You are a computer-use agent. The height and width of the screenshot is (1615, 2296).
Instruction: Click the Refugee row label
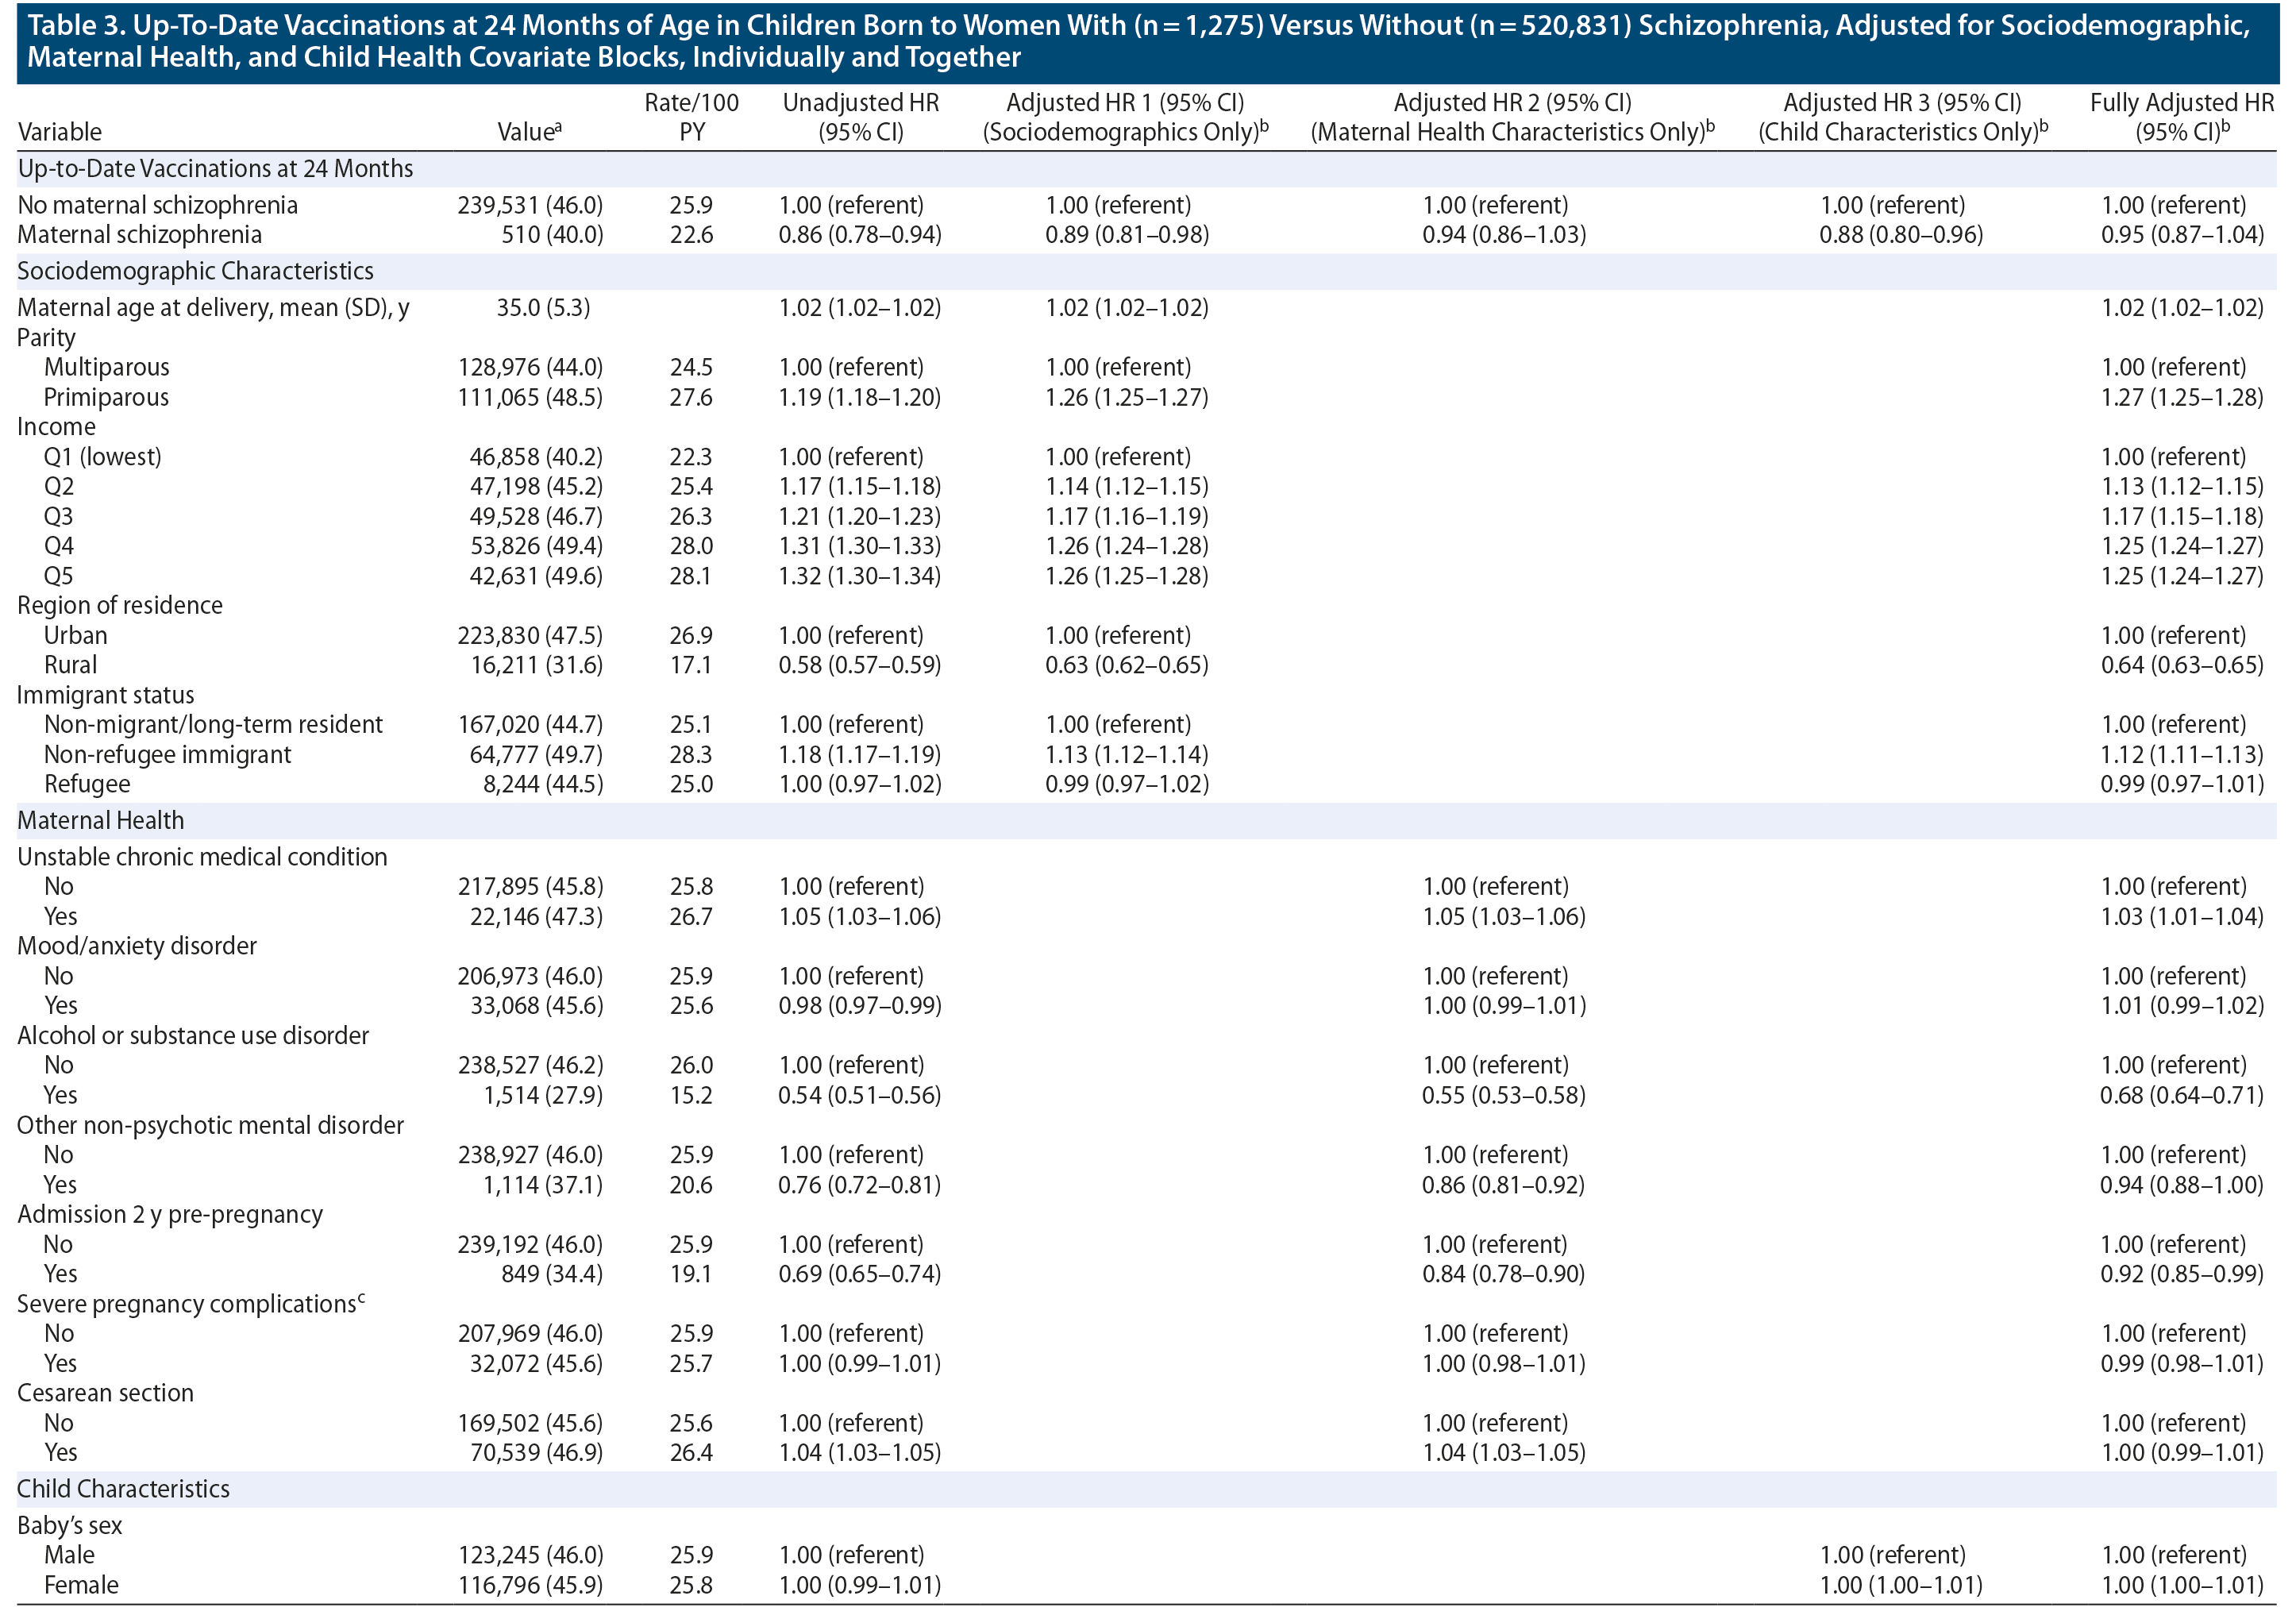(x=87, y=784)
